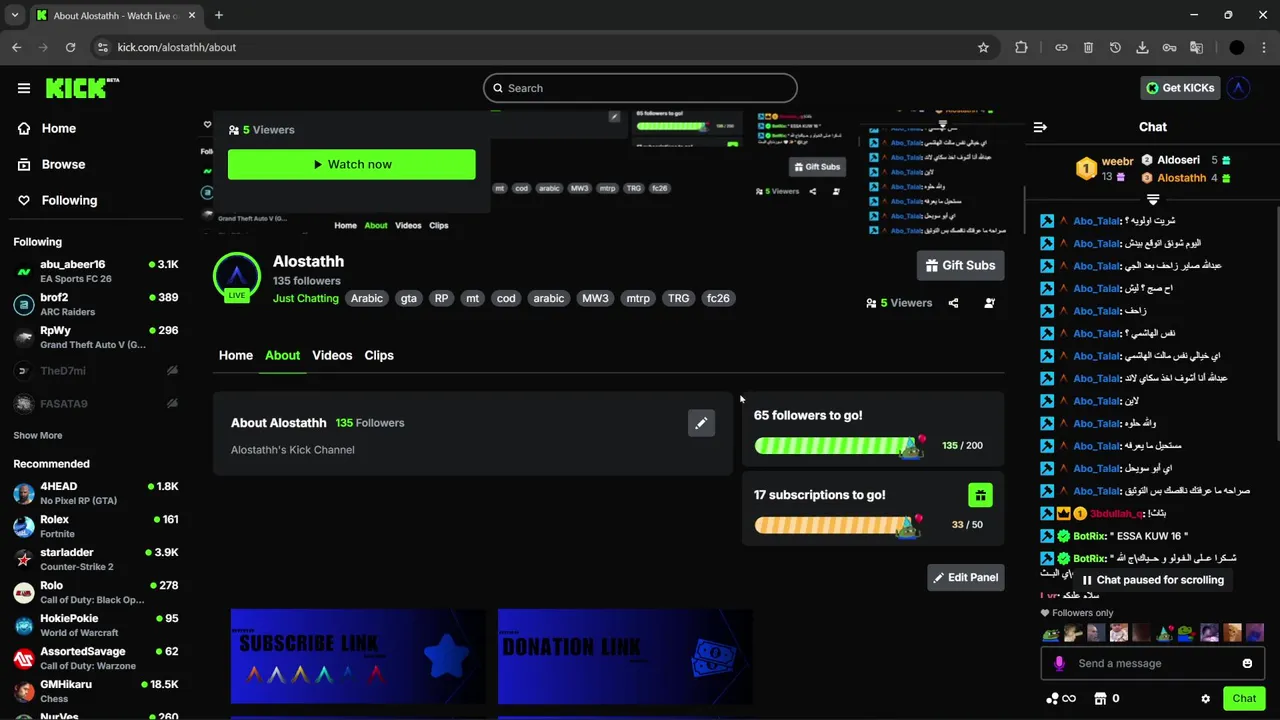1280x720 pixels.
Task: Open the DONATION LINK panel image
Action: coord(625,656)
